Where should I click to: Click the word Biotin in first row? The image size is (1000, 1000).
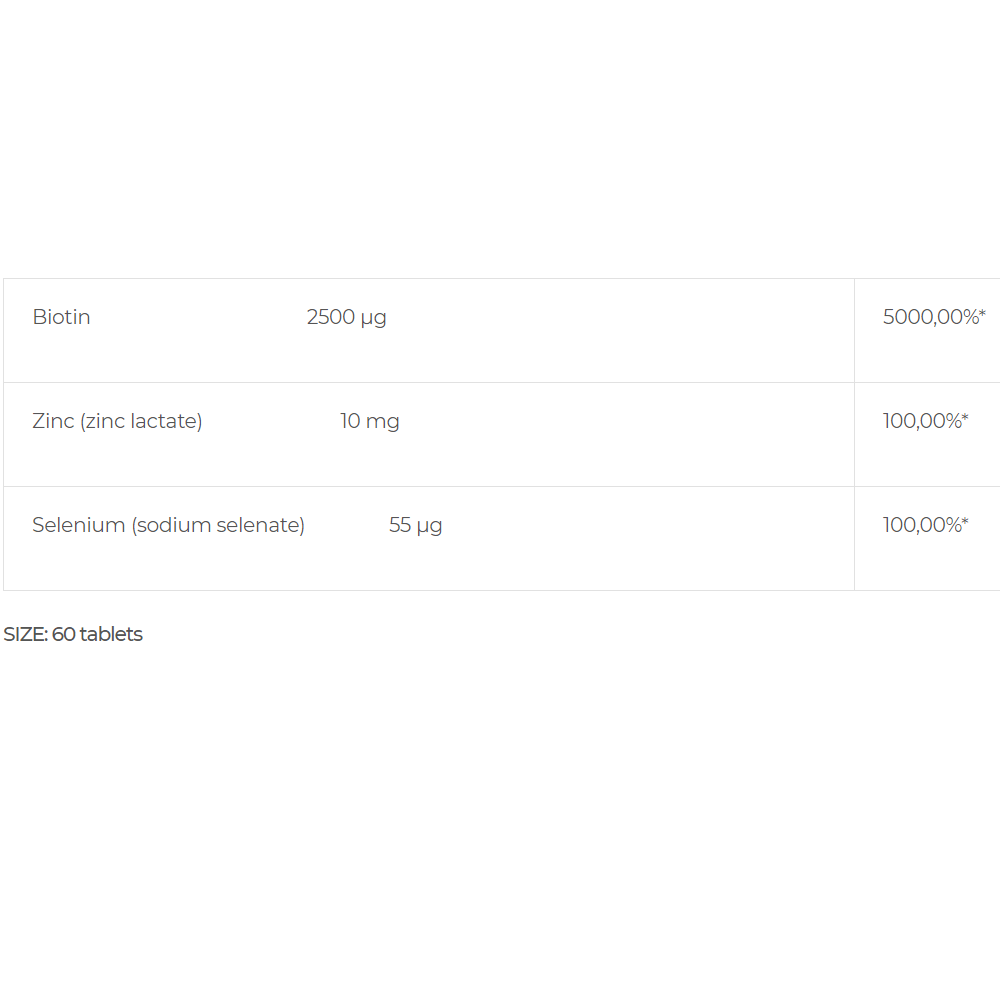click(x=61, y=317)
